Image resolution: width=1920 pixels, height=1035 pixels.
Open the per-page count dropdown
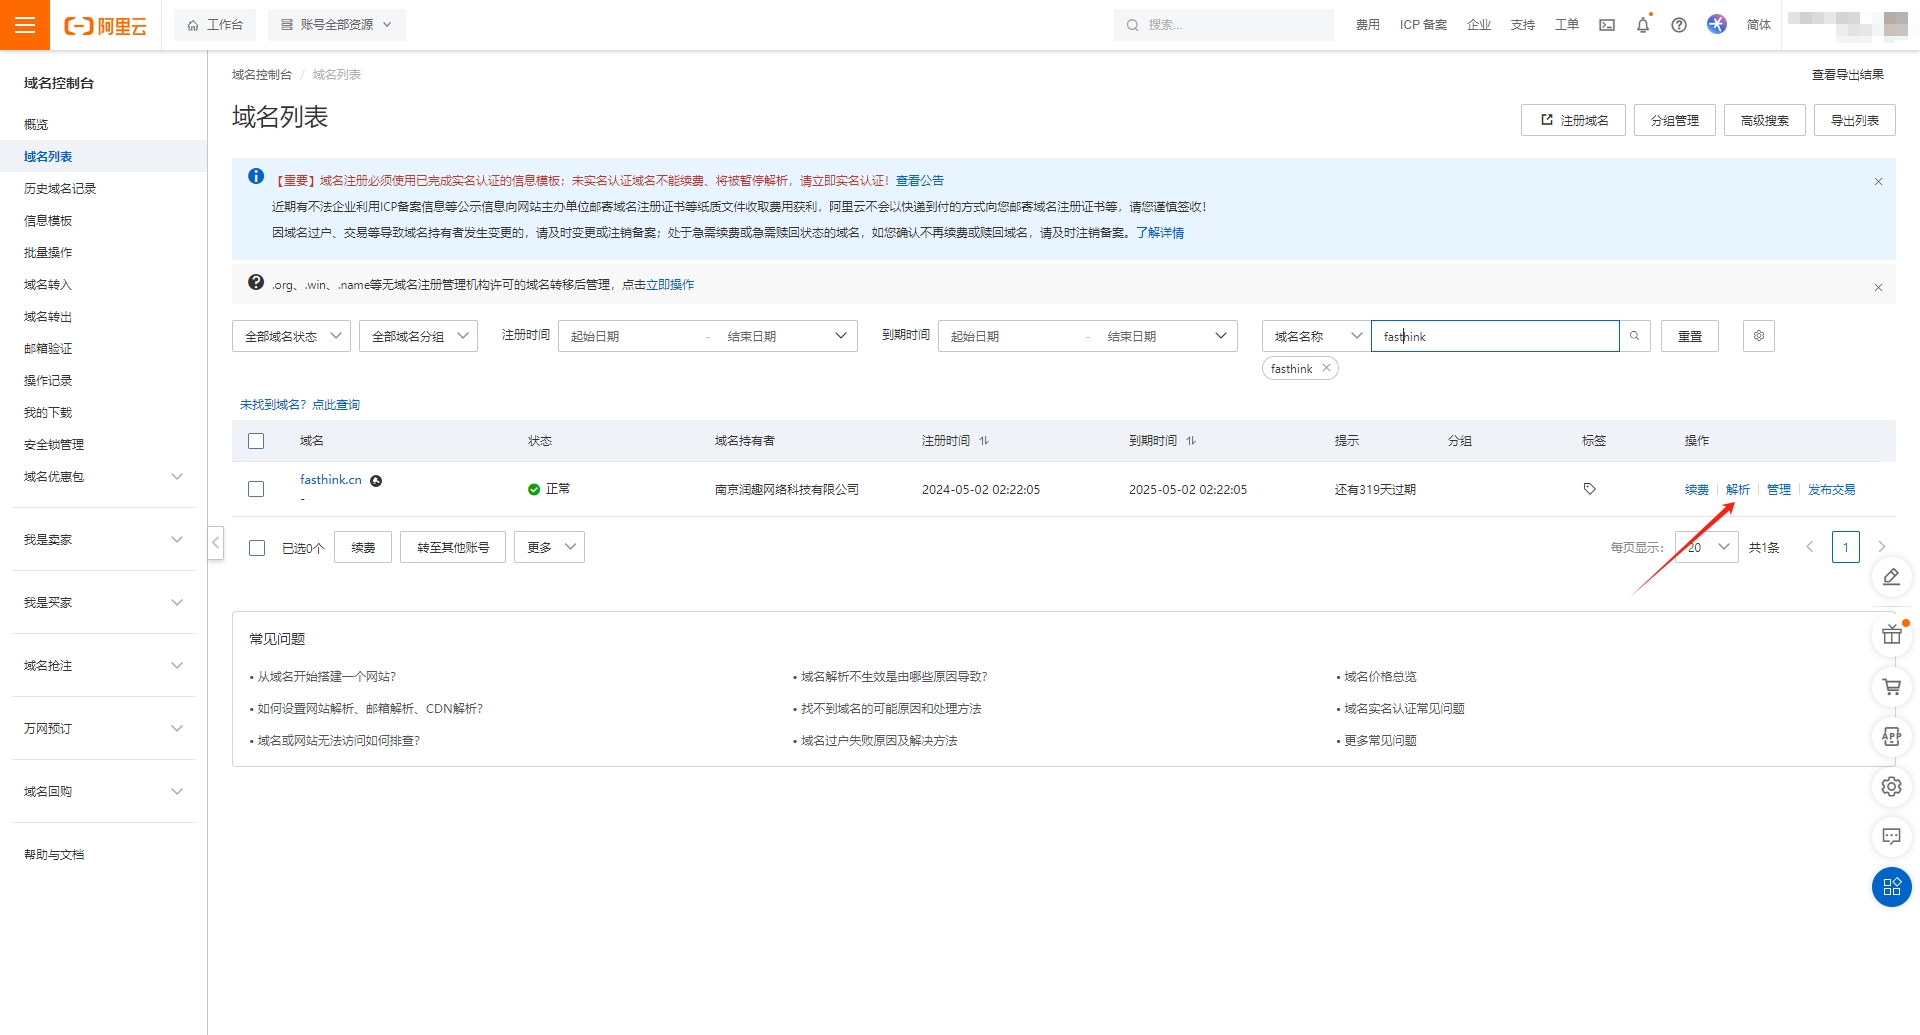coord(1706,547)
